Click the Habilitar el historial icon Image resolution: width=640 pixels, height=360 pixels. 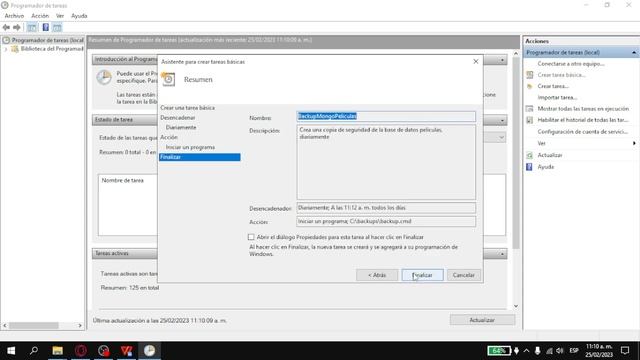[x=530, y=120]
